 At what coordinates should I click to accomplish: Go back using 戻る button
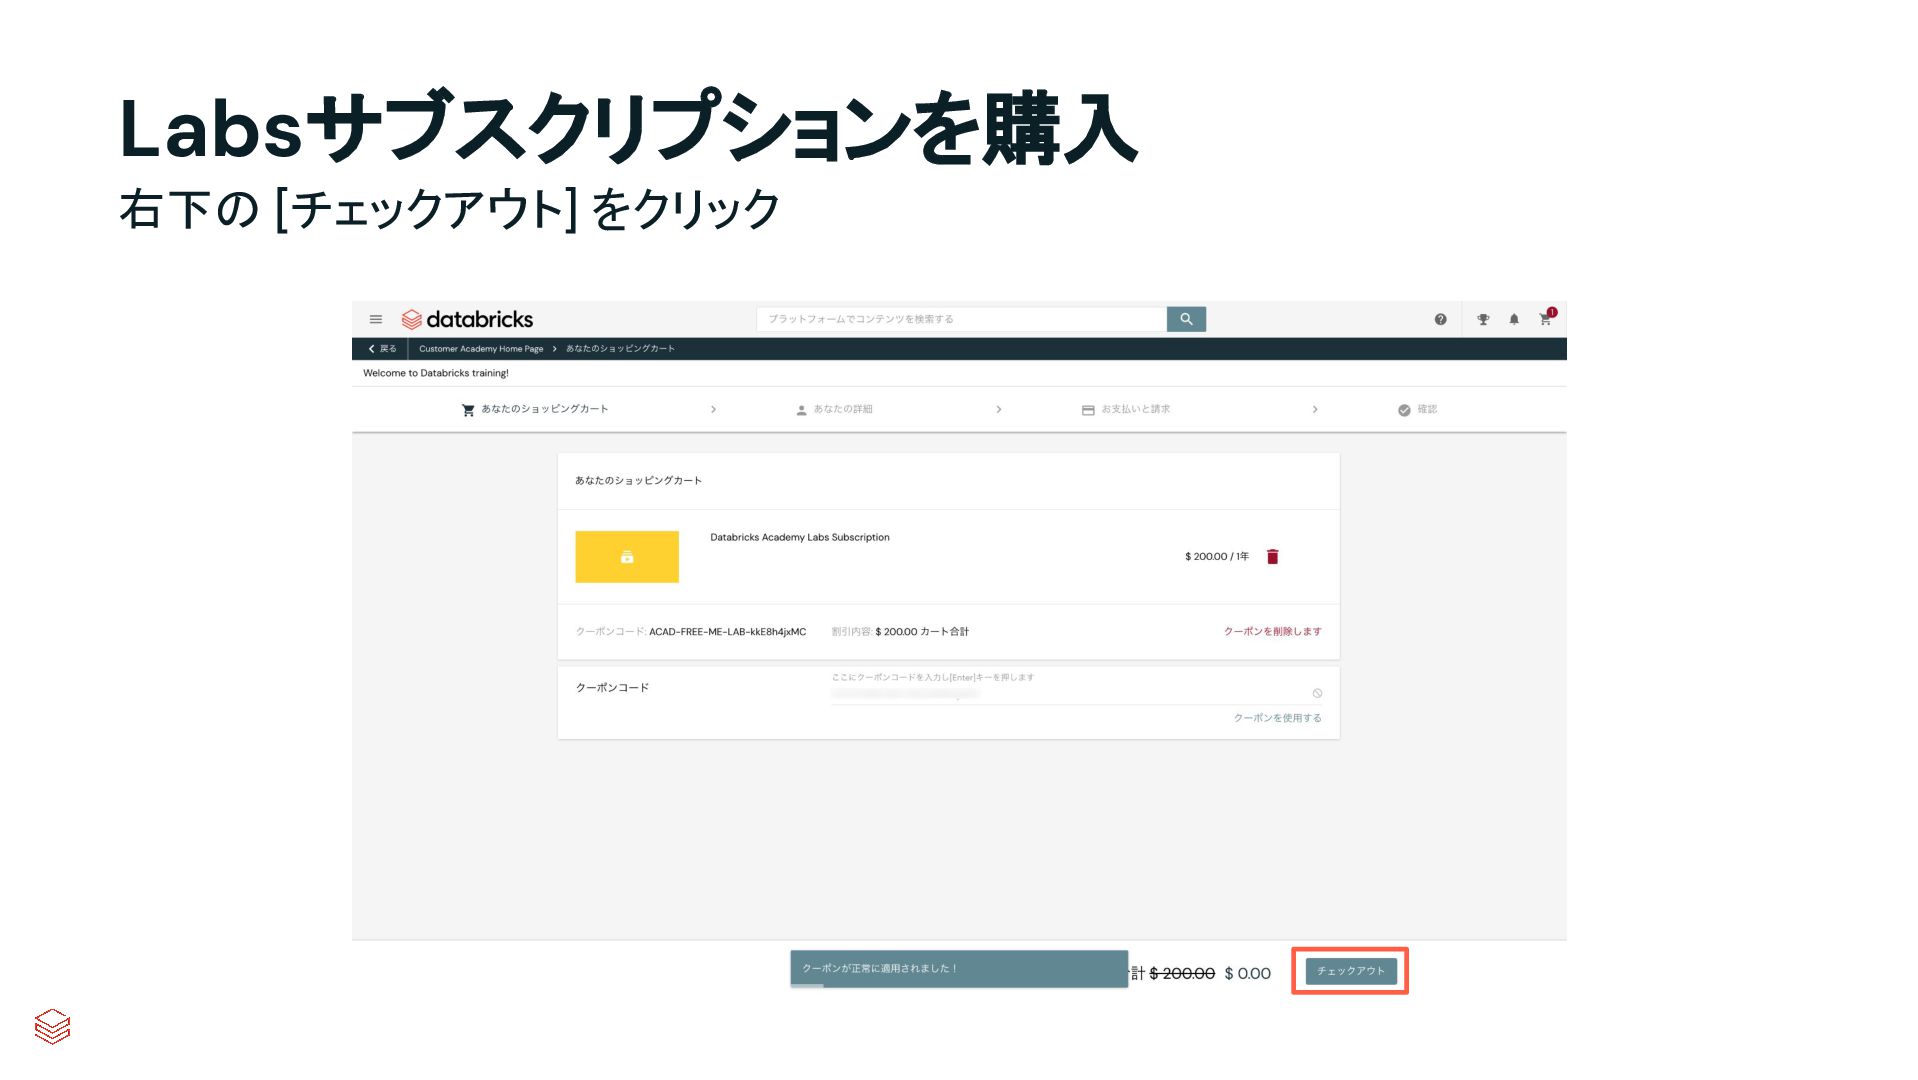[x=383, y=349]
